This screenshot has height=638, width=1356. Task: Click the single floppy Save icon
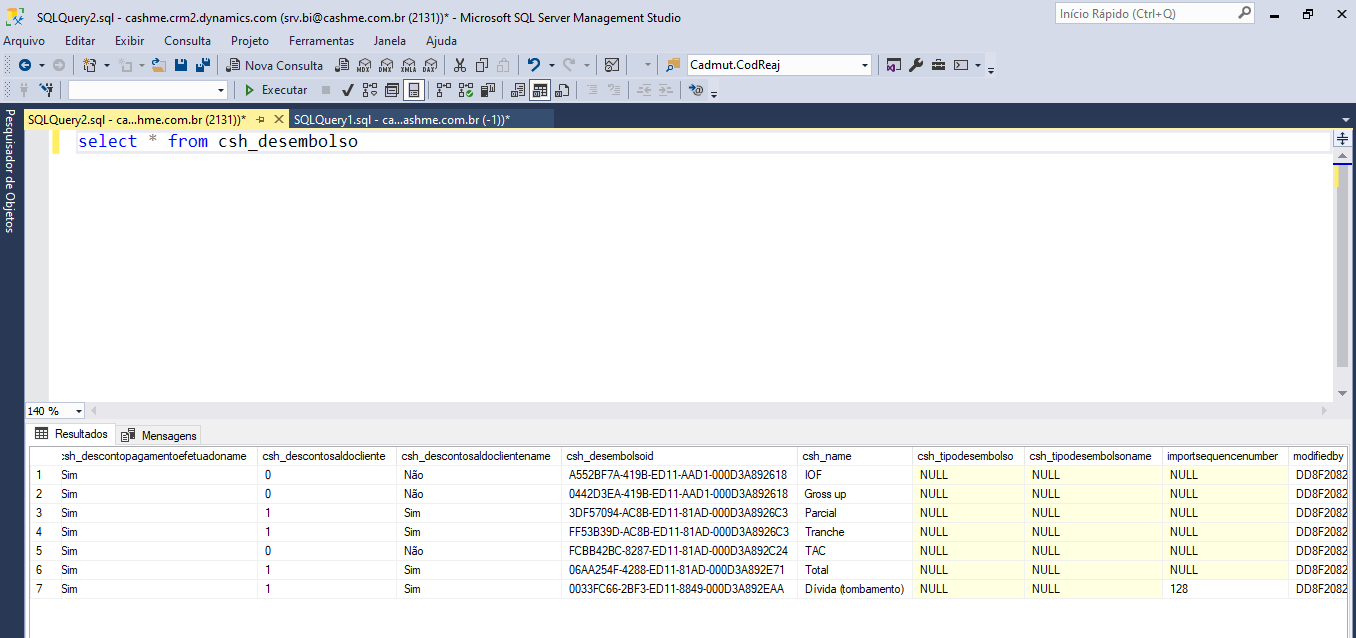click(181, 65)
